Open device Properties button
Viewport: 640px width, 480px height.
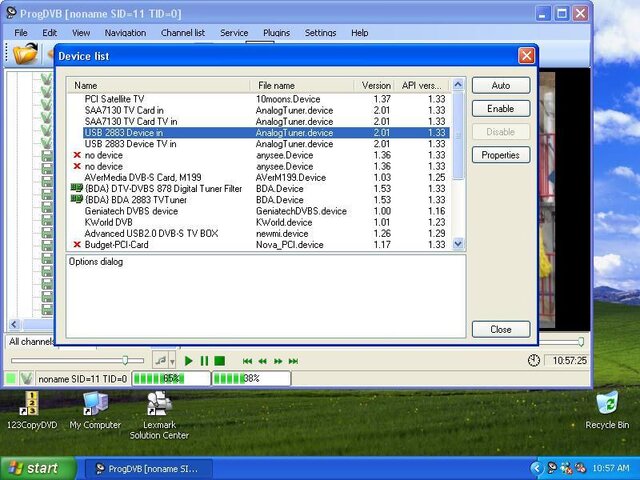501,155
